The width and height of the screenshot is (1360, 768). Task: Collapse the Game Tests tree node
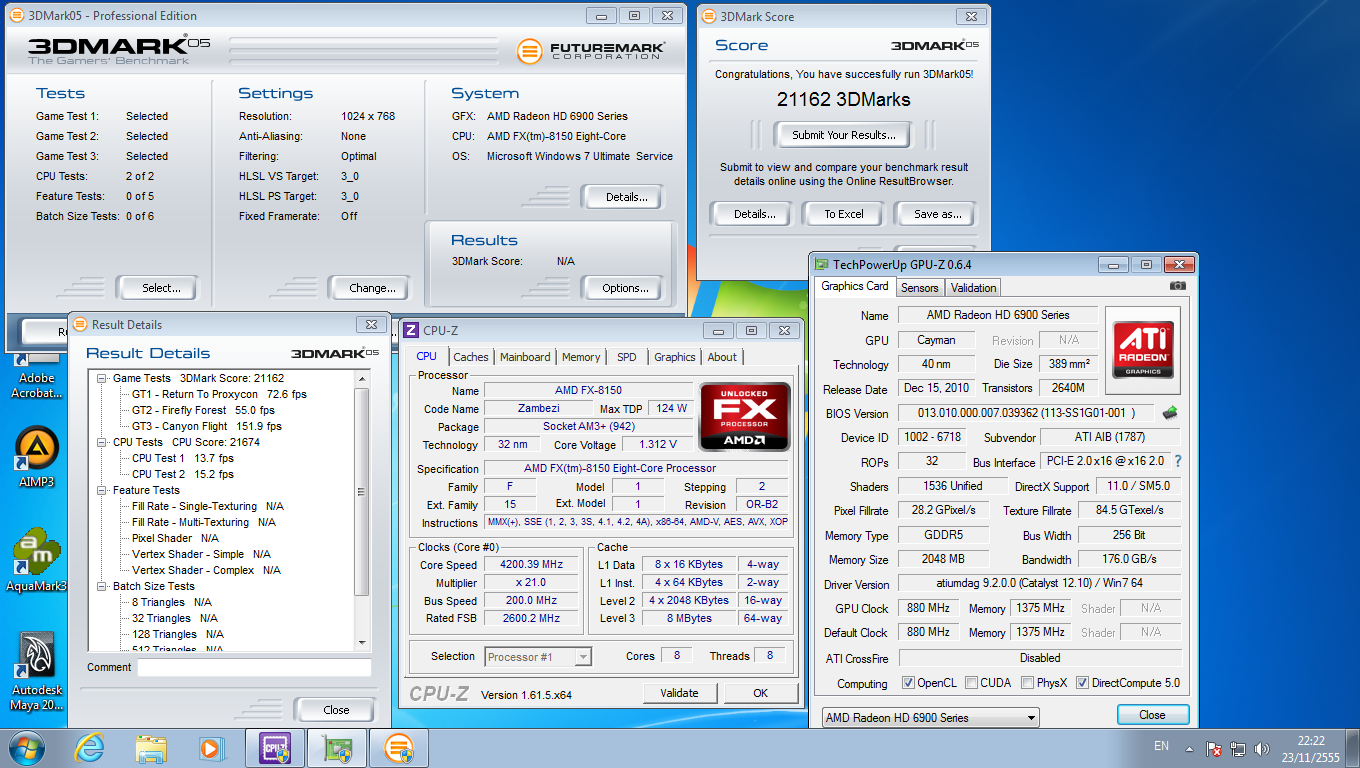click(x=102, y=378)
